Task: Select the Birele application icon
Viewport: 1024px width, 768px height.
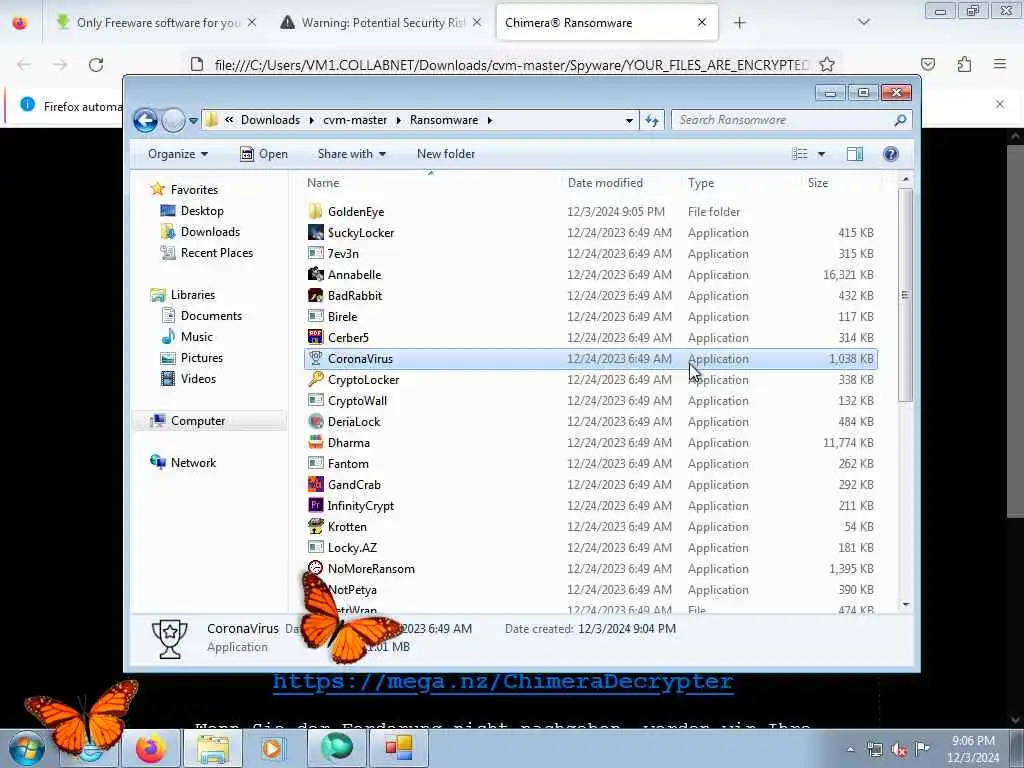Action: 315,316
